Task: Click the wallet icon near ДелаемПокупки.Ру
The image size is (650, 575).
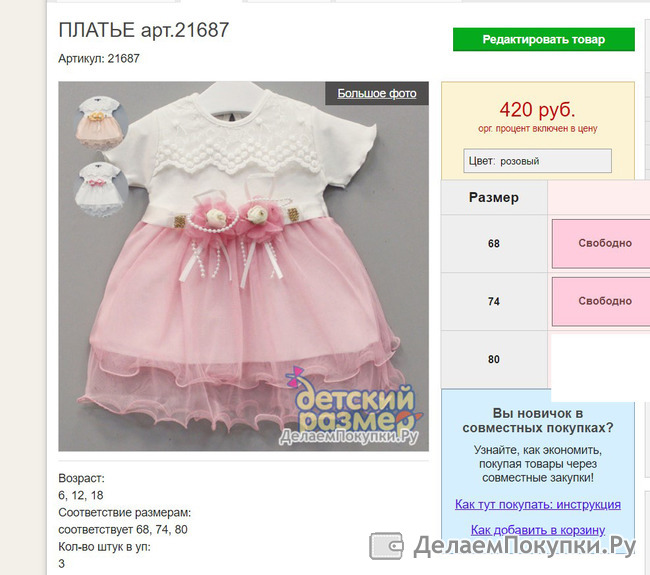Action: tap(386, 546)
